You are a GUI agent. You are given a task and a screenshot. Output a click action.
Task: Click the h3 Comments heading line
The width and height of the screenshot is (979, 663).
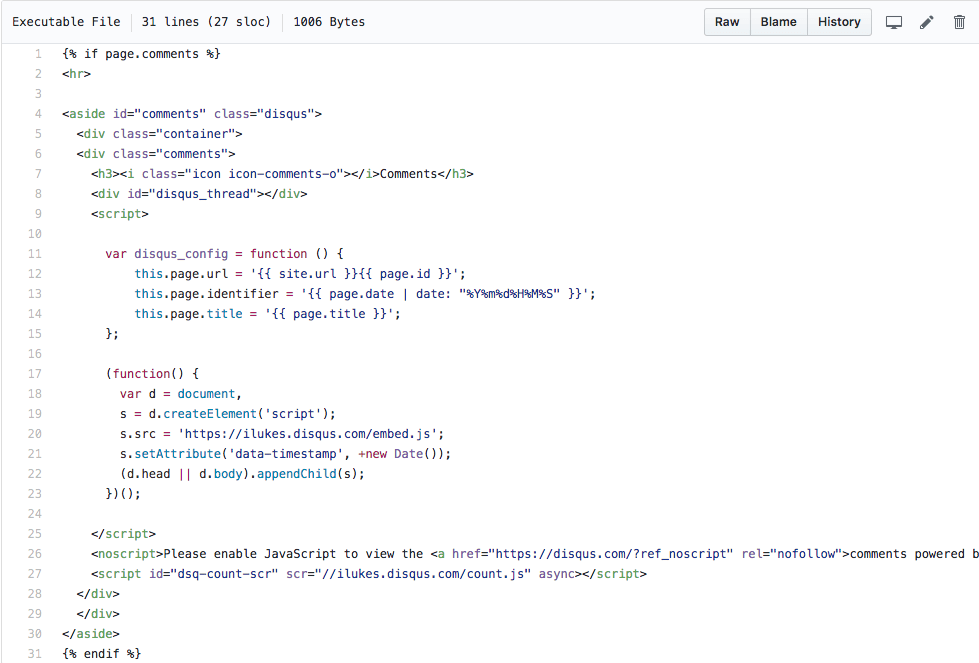282,174
